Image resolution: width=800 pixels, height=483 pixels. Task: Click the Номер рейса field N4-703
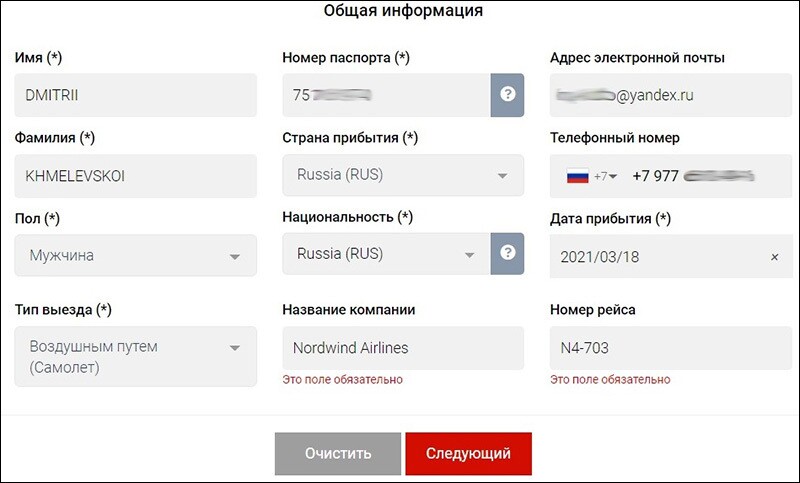click(670, 348)
